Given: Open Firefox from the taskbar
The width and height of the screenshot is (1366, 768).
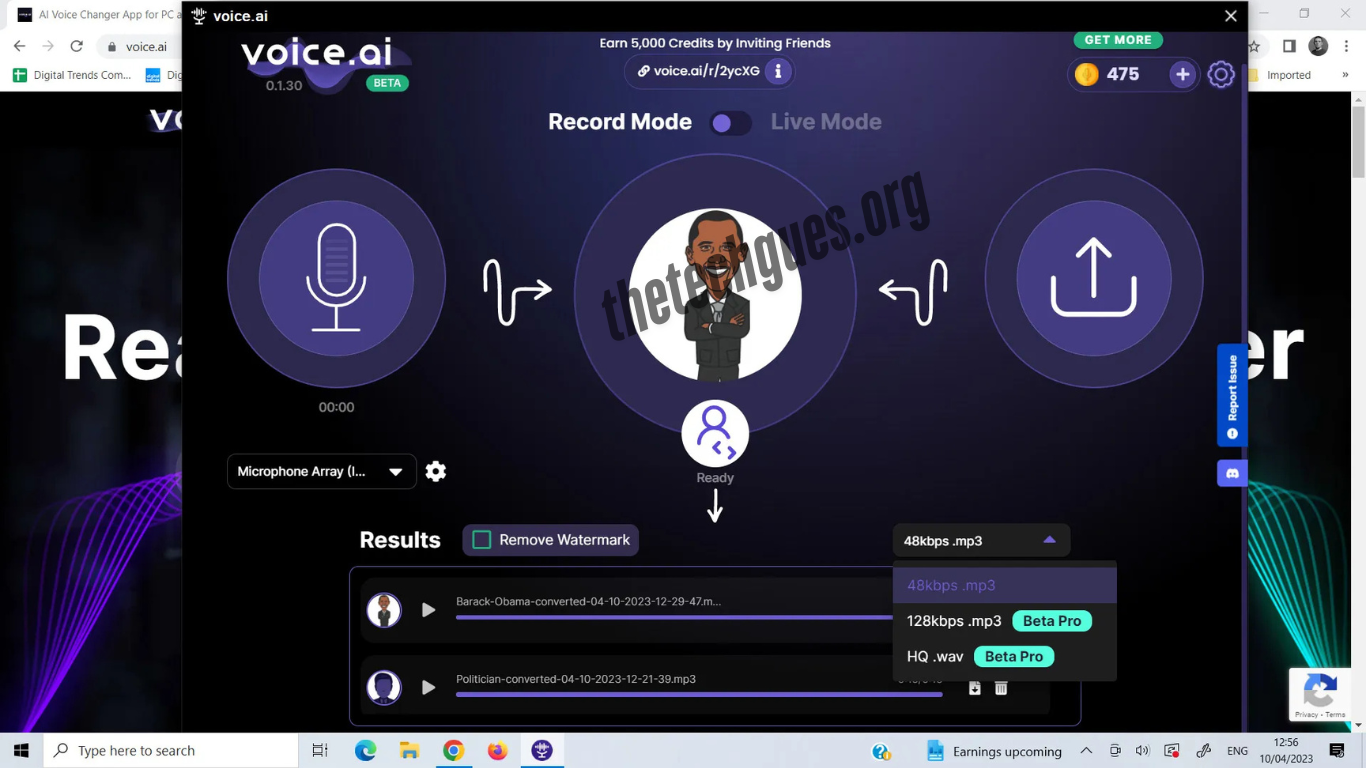Looking at the screenshot, I should tap(497, 751).
